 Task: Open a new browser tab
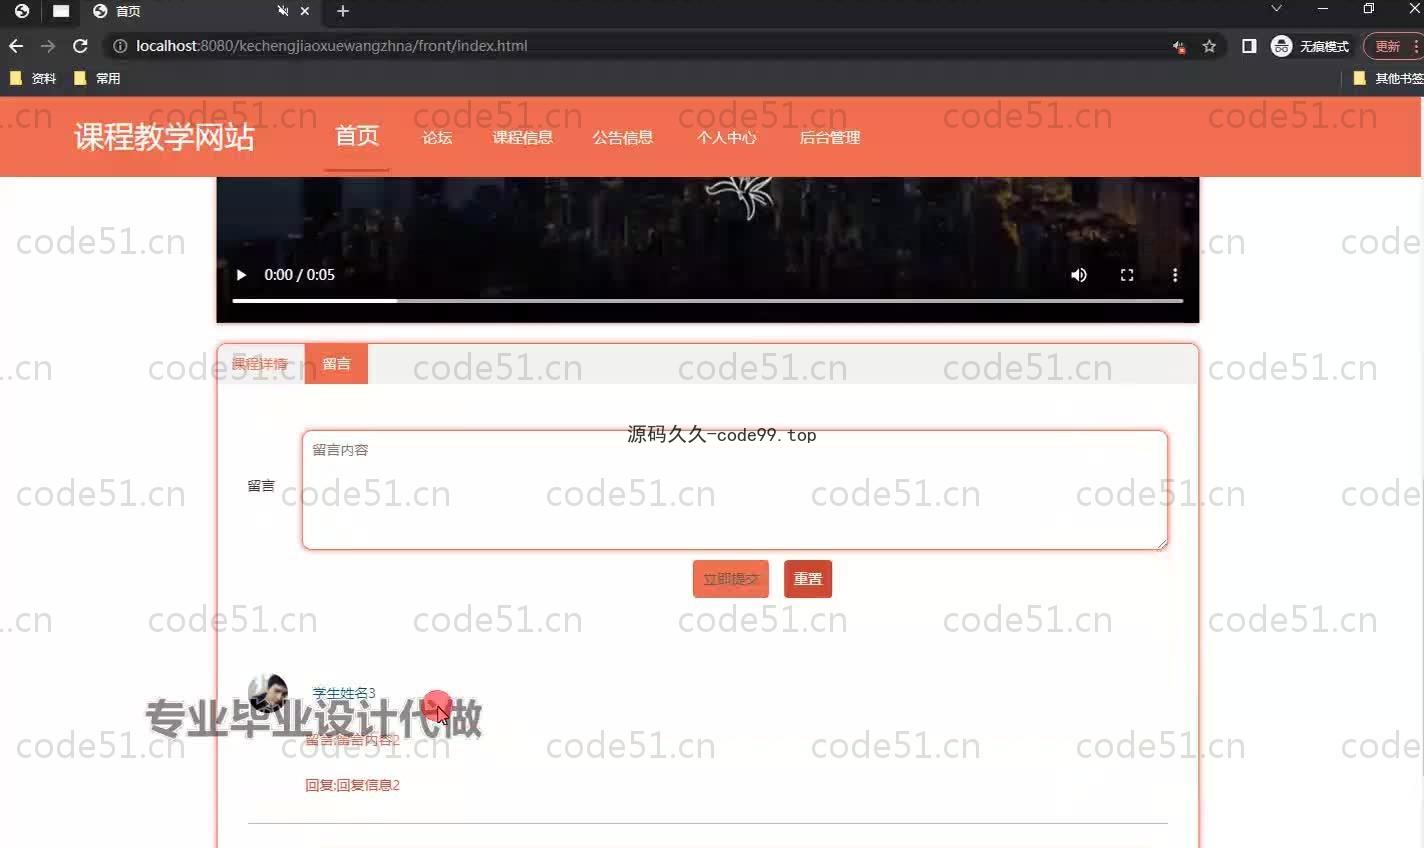[343, 11]
